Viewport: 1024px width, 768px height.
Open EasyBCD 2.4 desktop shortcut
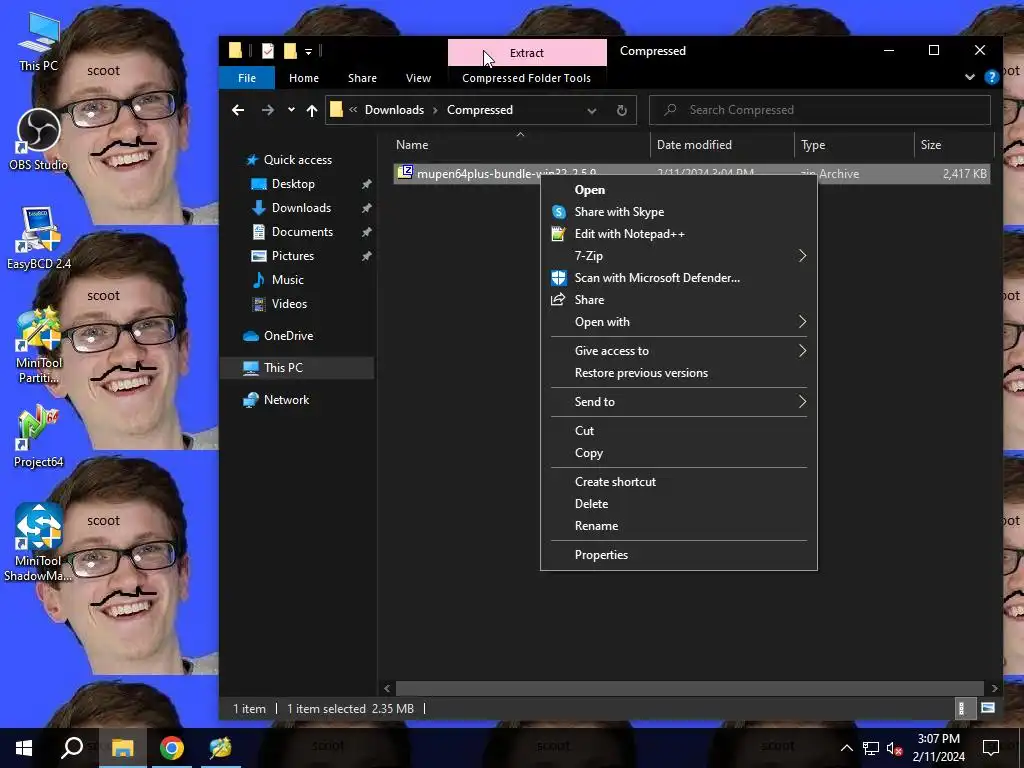[x=38, y=238]
